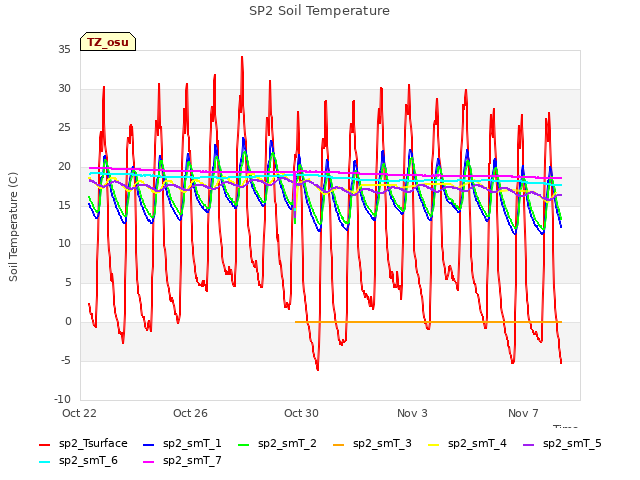Click the red sp2_Tsurface legend swatch
This screenshot has width=640, height=480.
44,444
